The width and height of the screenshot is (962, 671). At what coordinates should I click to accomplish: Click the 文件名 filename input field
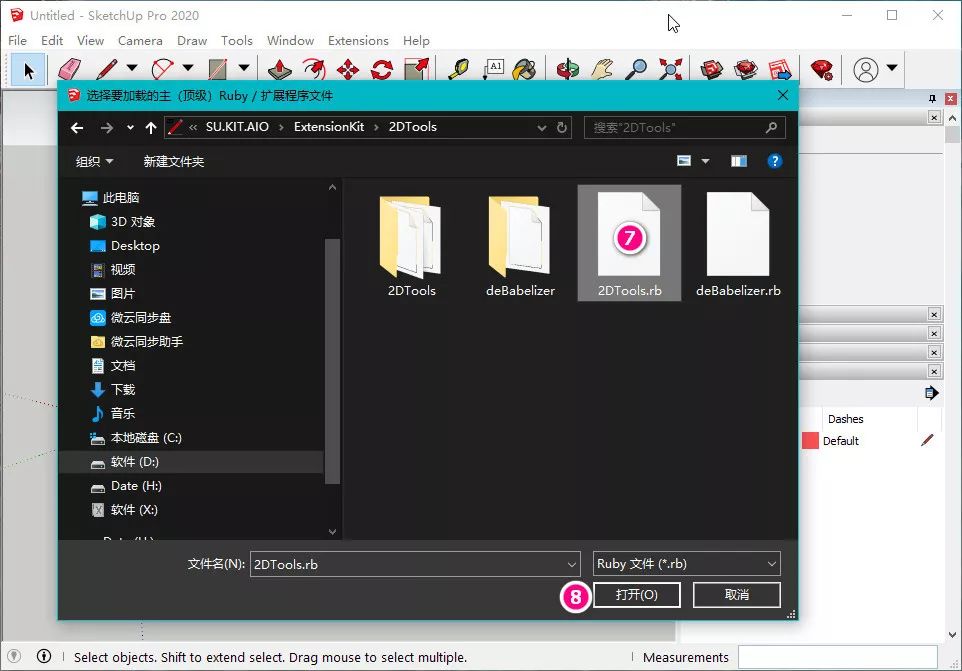click(414, 564)
